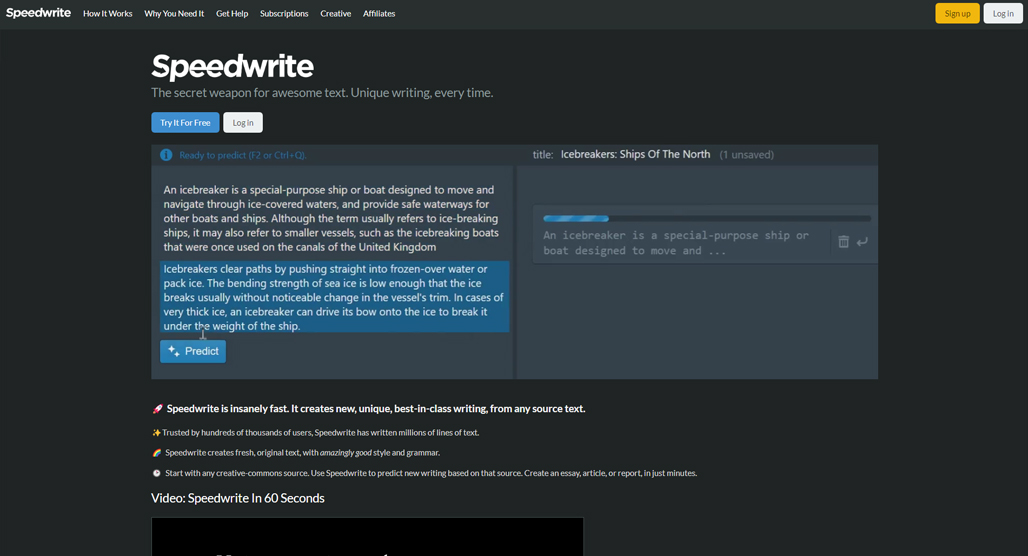1028x556 pixels.
Task: Click the prediction progress bar
Action: 707,218
